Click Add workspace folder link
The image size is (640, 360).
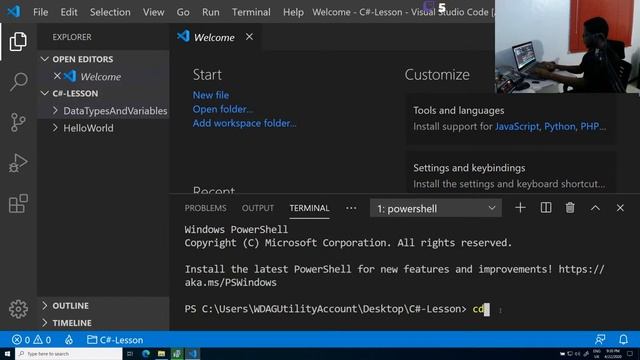pos(244,123)
